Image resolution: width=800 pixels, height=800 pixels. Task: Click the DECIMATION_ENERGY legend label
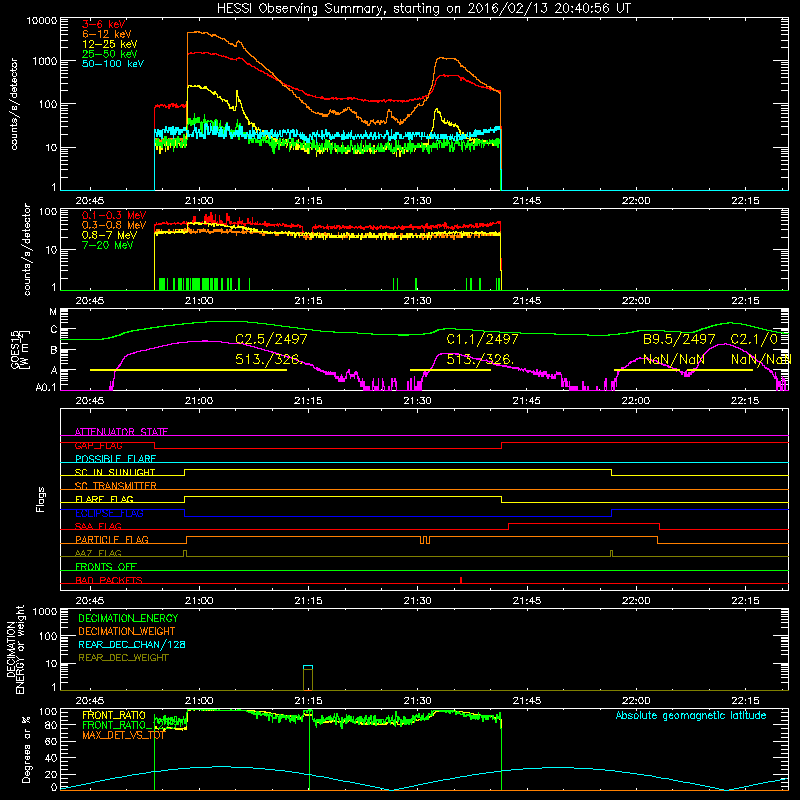(128, 618)
